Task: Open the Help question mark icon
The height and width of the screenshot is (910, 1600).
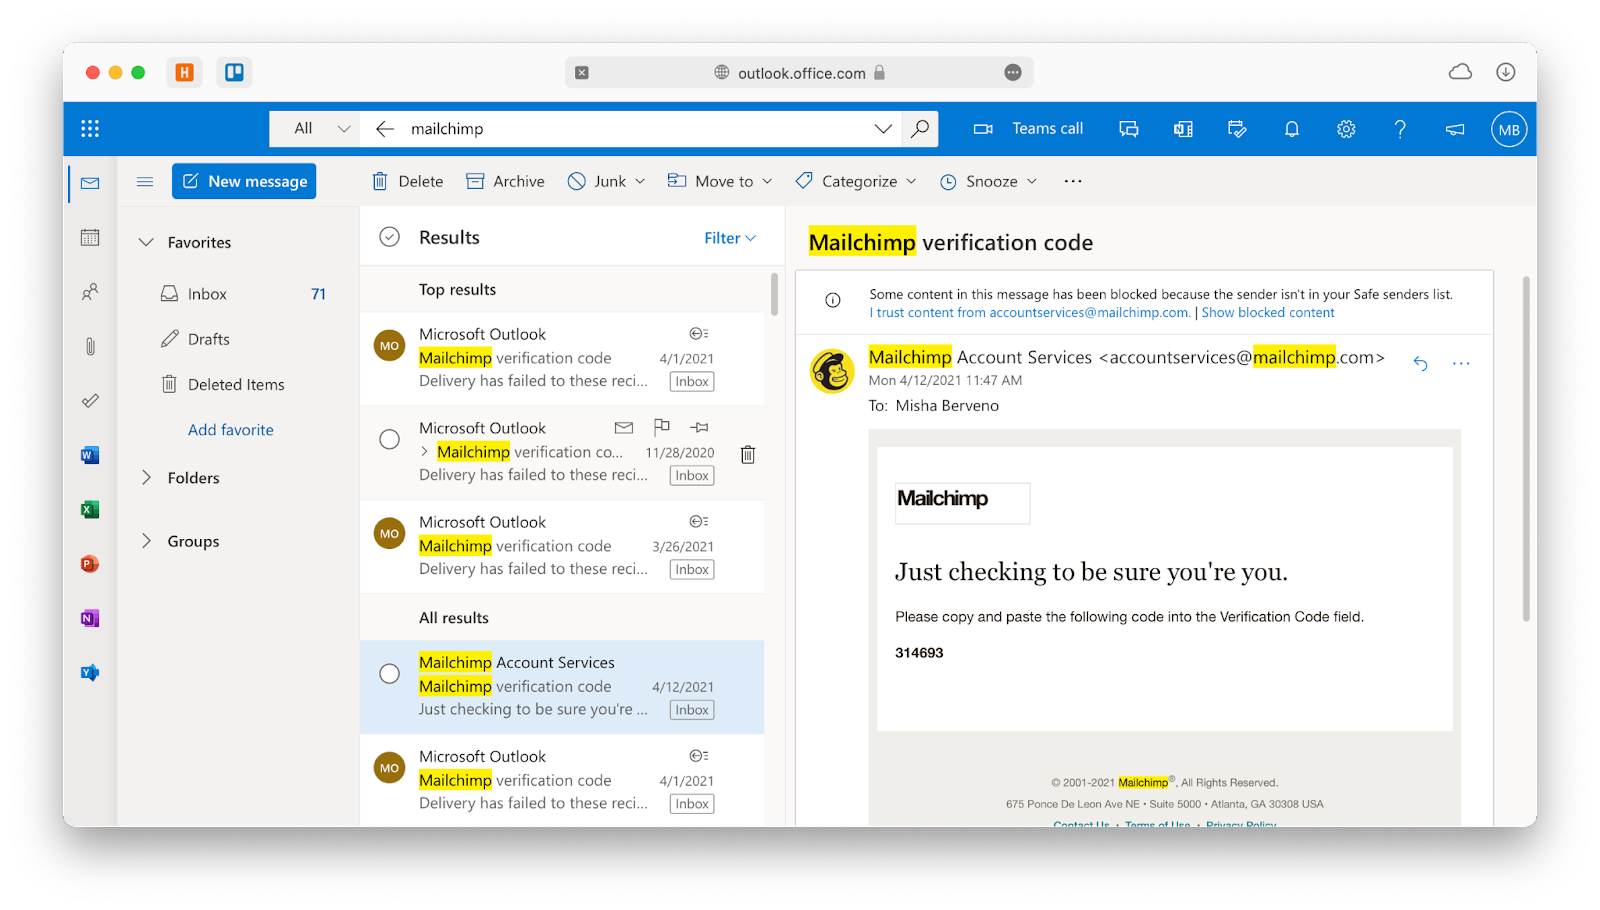Action: [1400, 129]
